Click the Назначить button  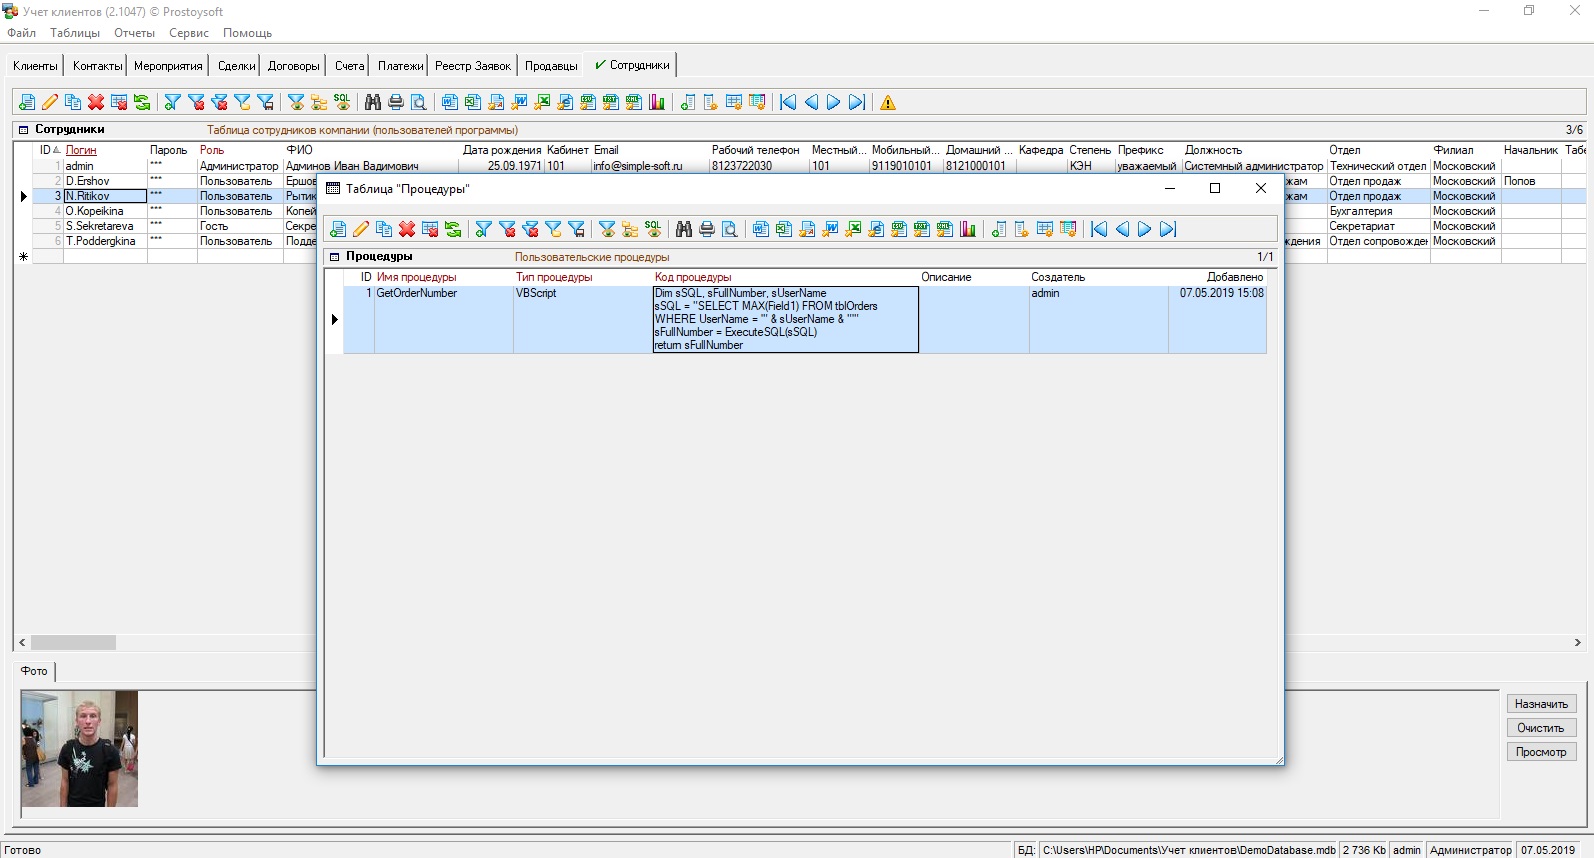tap(1541, 704)
